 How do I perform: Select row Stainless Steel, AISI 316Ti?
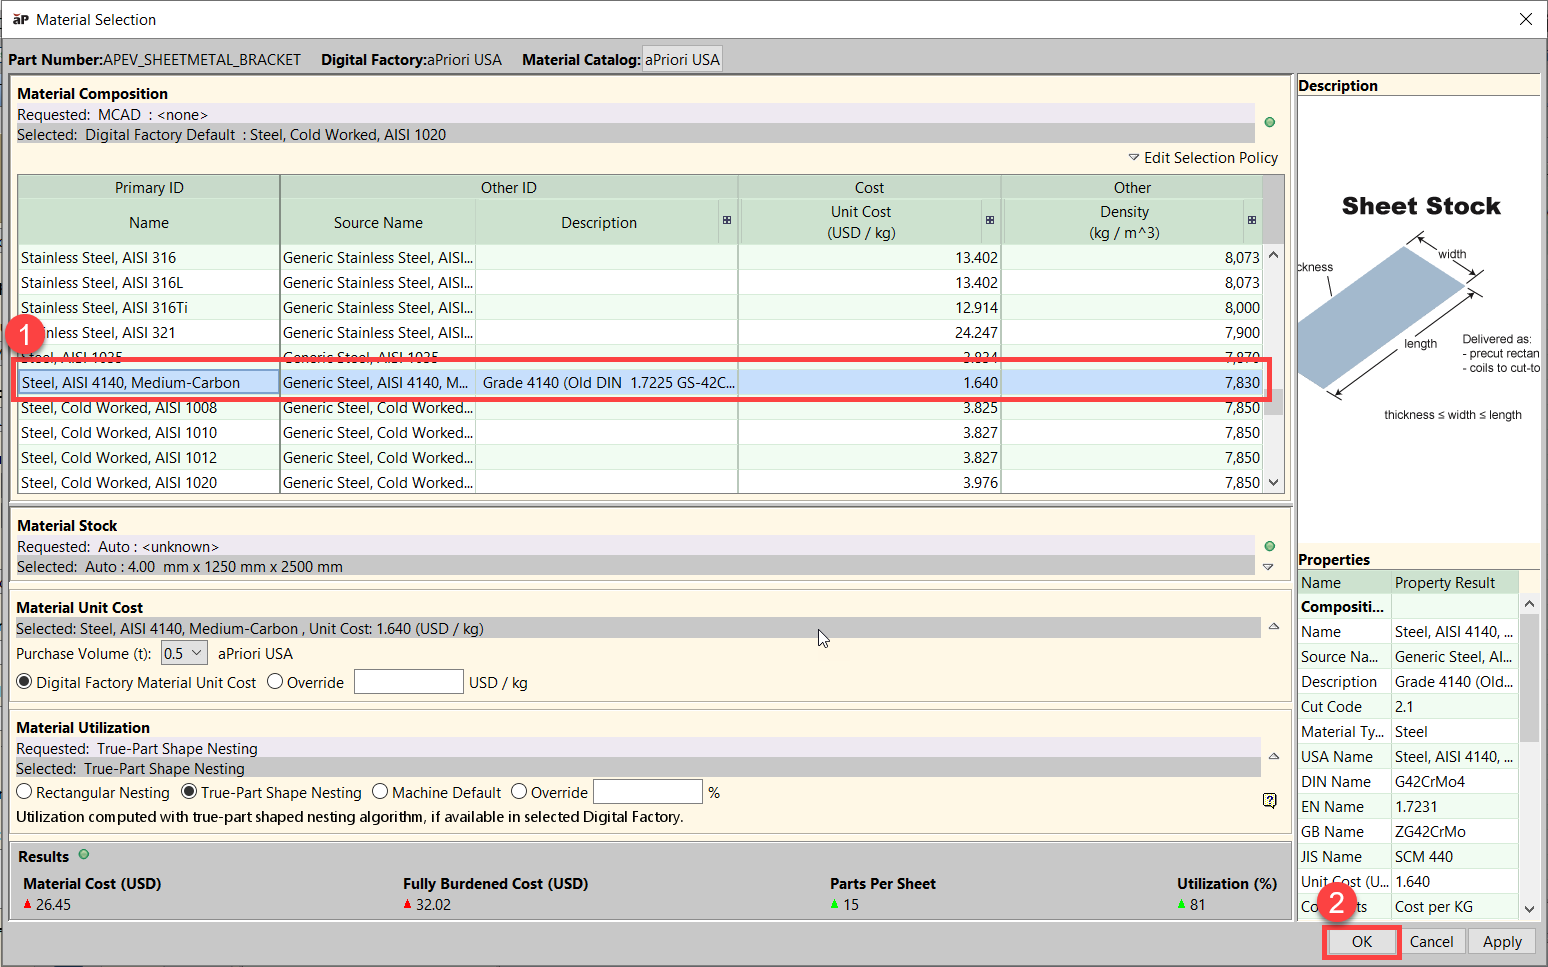tap(640, 307)
